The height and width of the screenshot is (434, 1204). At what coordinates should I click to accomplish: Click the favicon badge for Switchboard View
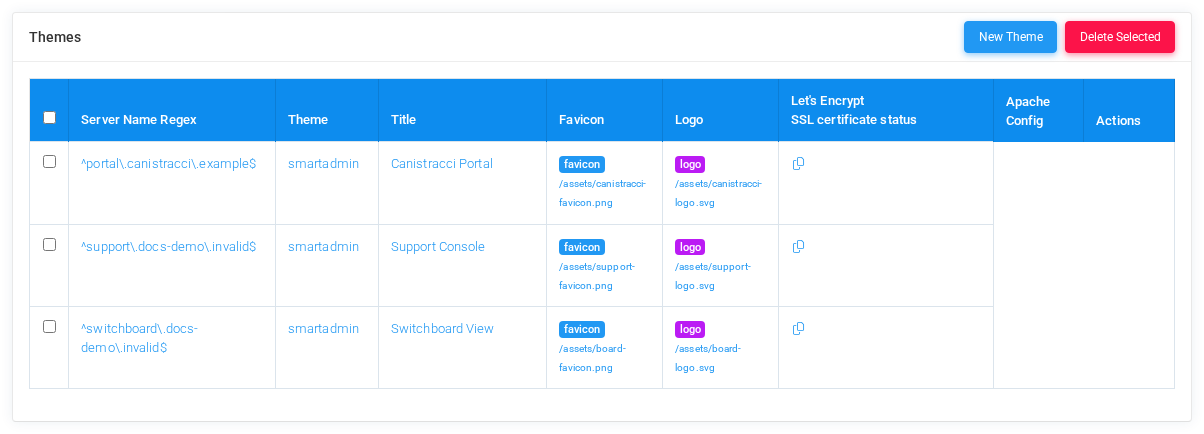click(x=582, y=329)
